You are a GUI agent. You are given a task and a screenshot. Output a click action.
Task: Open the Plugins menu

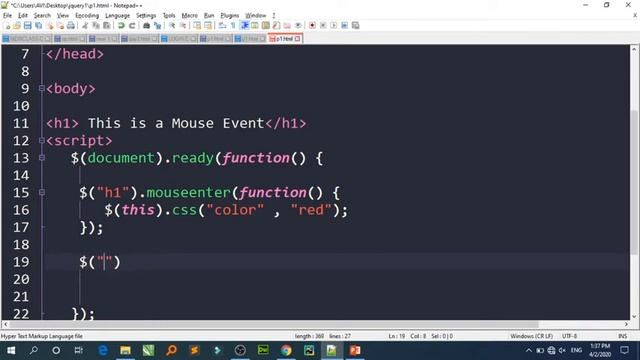pos(229,16)
